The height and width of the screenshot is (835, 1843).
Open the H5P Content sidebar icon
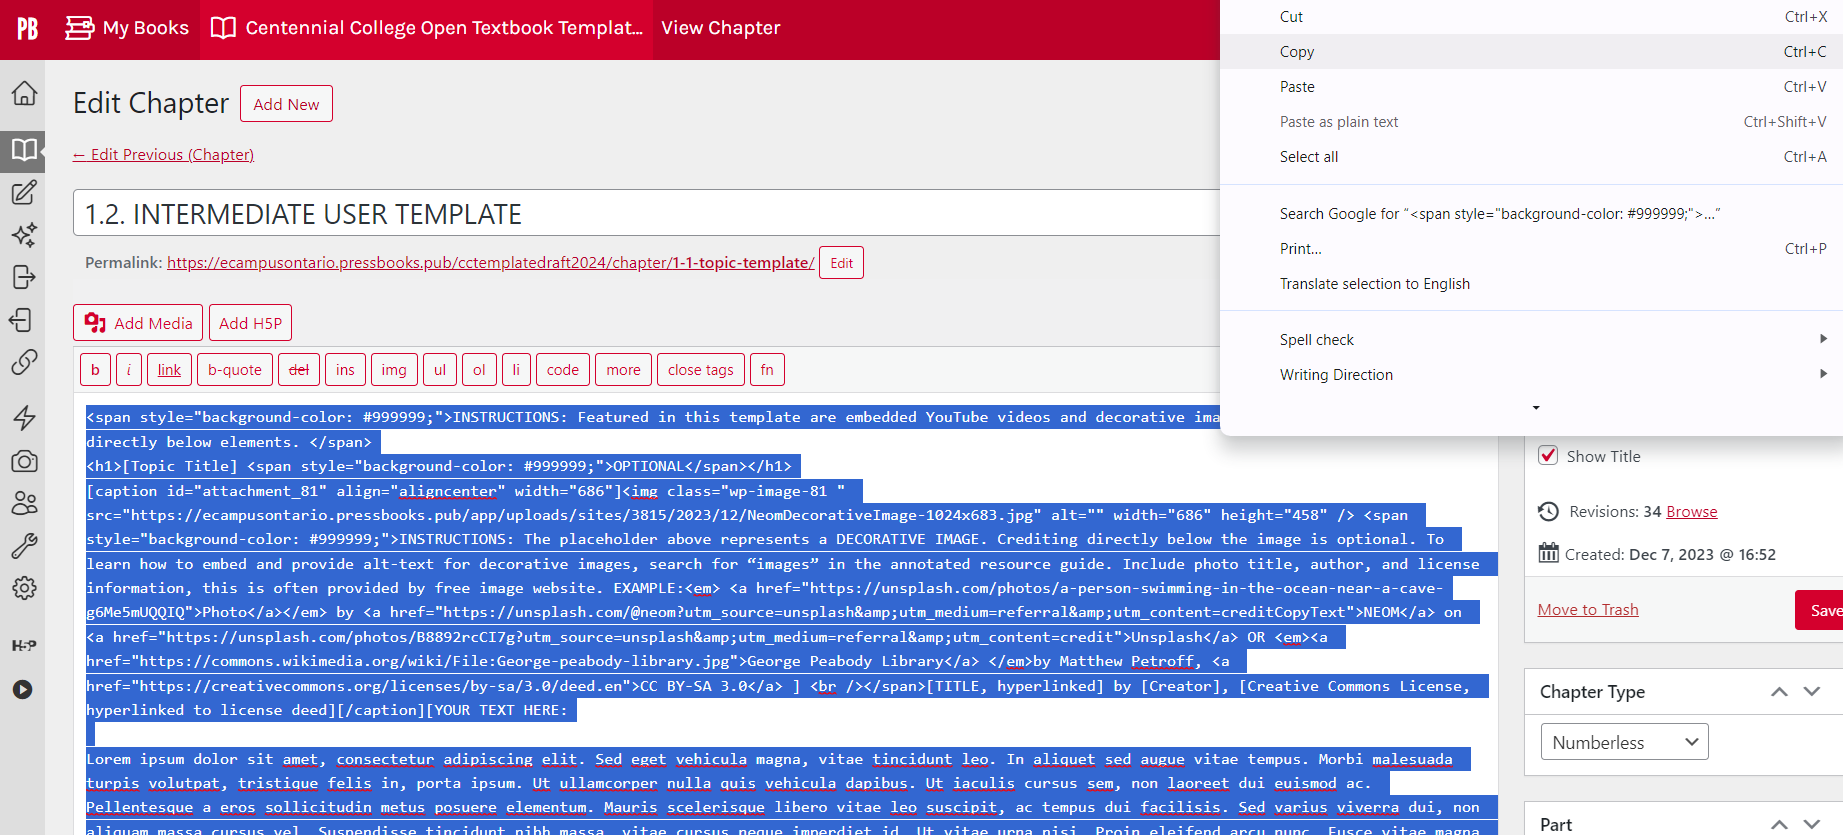(x=24, y=645)
